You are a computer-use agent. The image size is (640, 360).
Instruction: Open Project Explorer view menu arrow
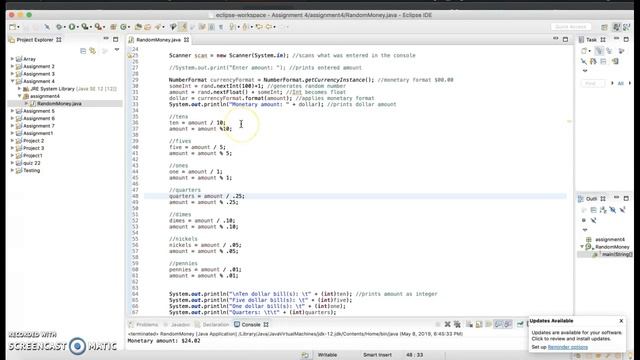[117, 50]
